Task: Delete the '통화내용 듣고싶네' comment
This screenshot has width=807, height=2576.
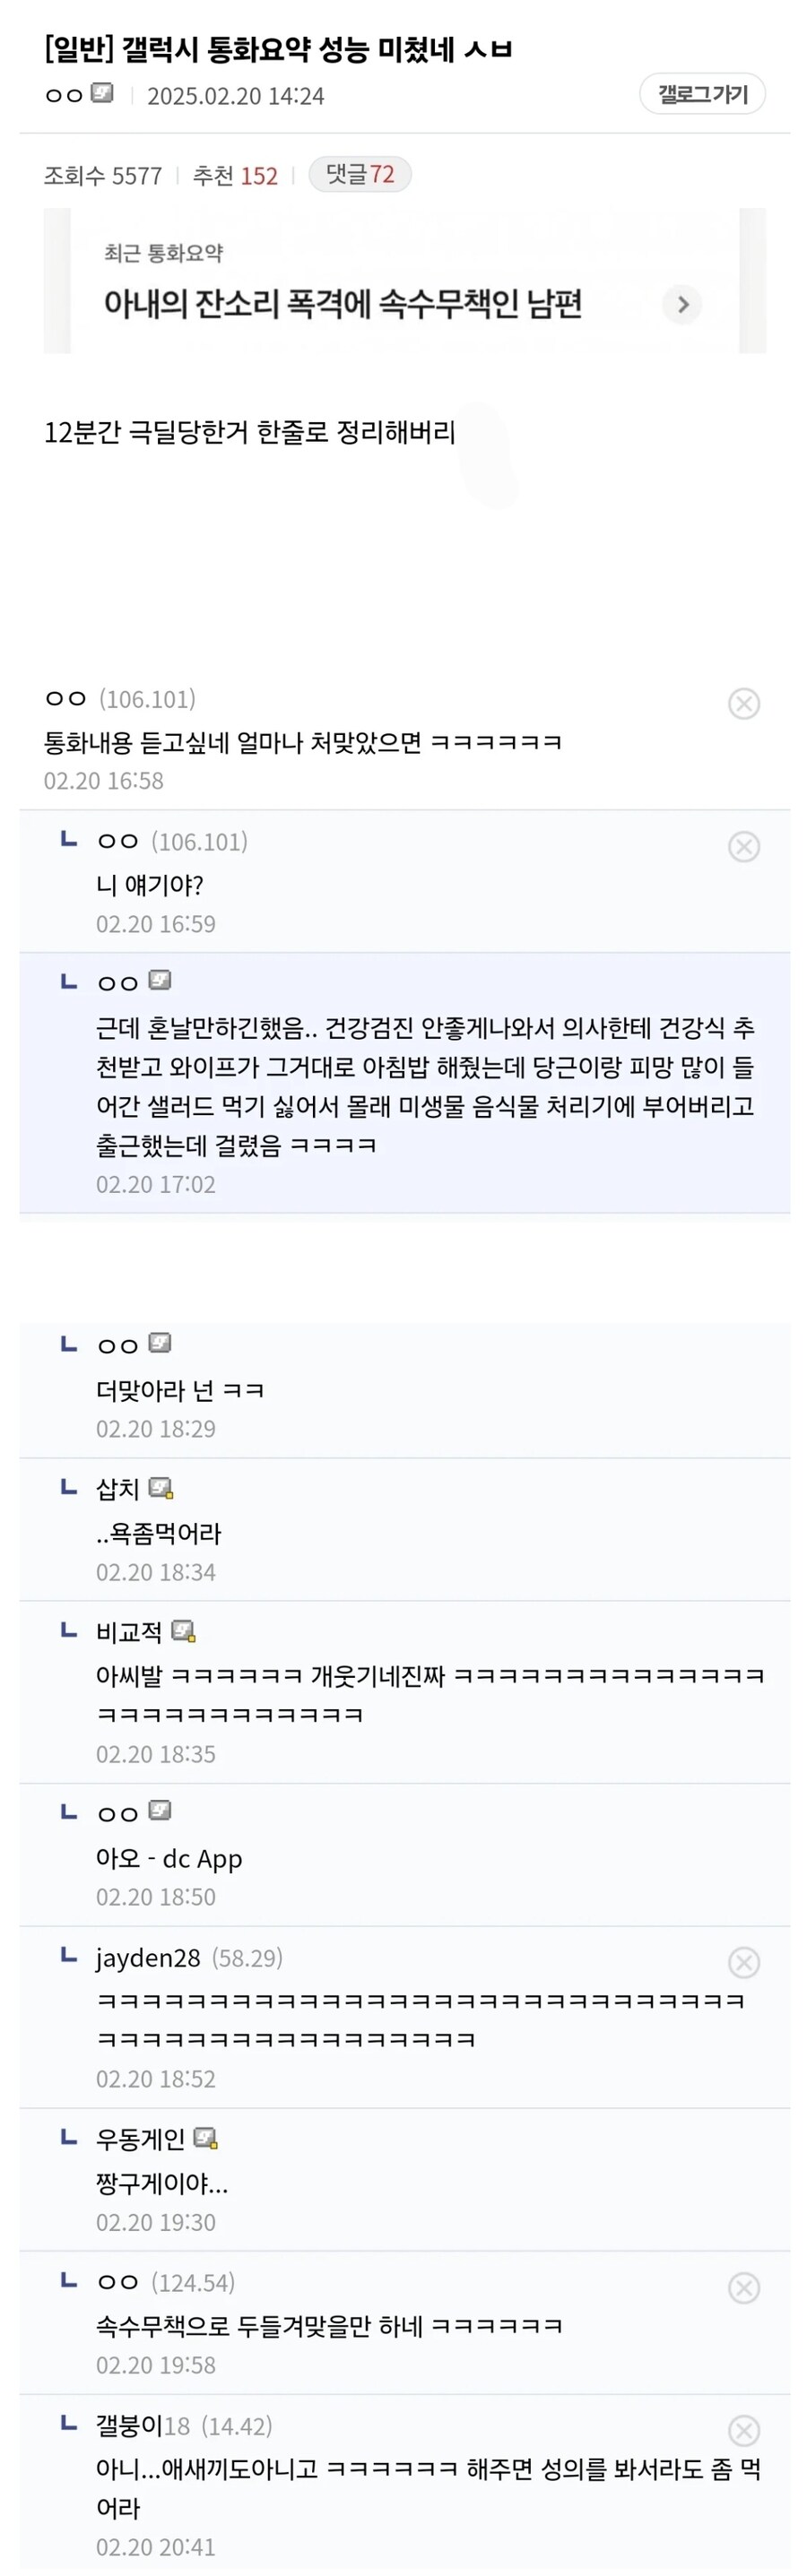Action: 742,704
